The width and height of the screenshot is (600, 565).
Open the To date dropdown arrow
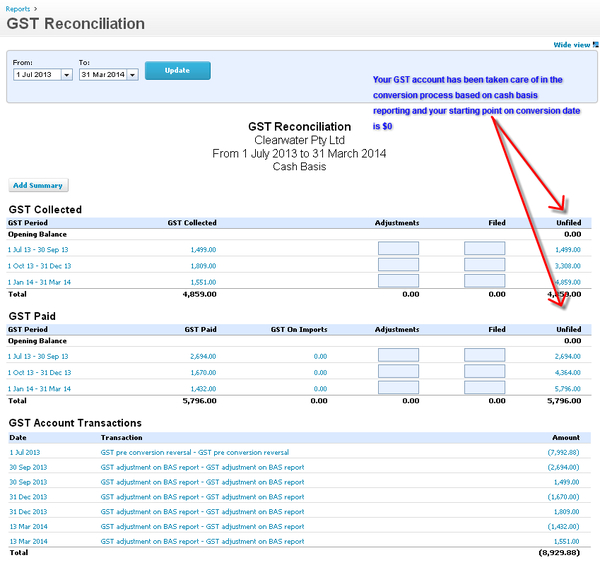coord(132,74)
